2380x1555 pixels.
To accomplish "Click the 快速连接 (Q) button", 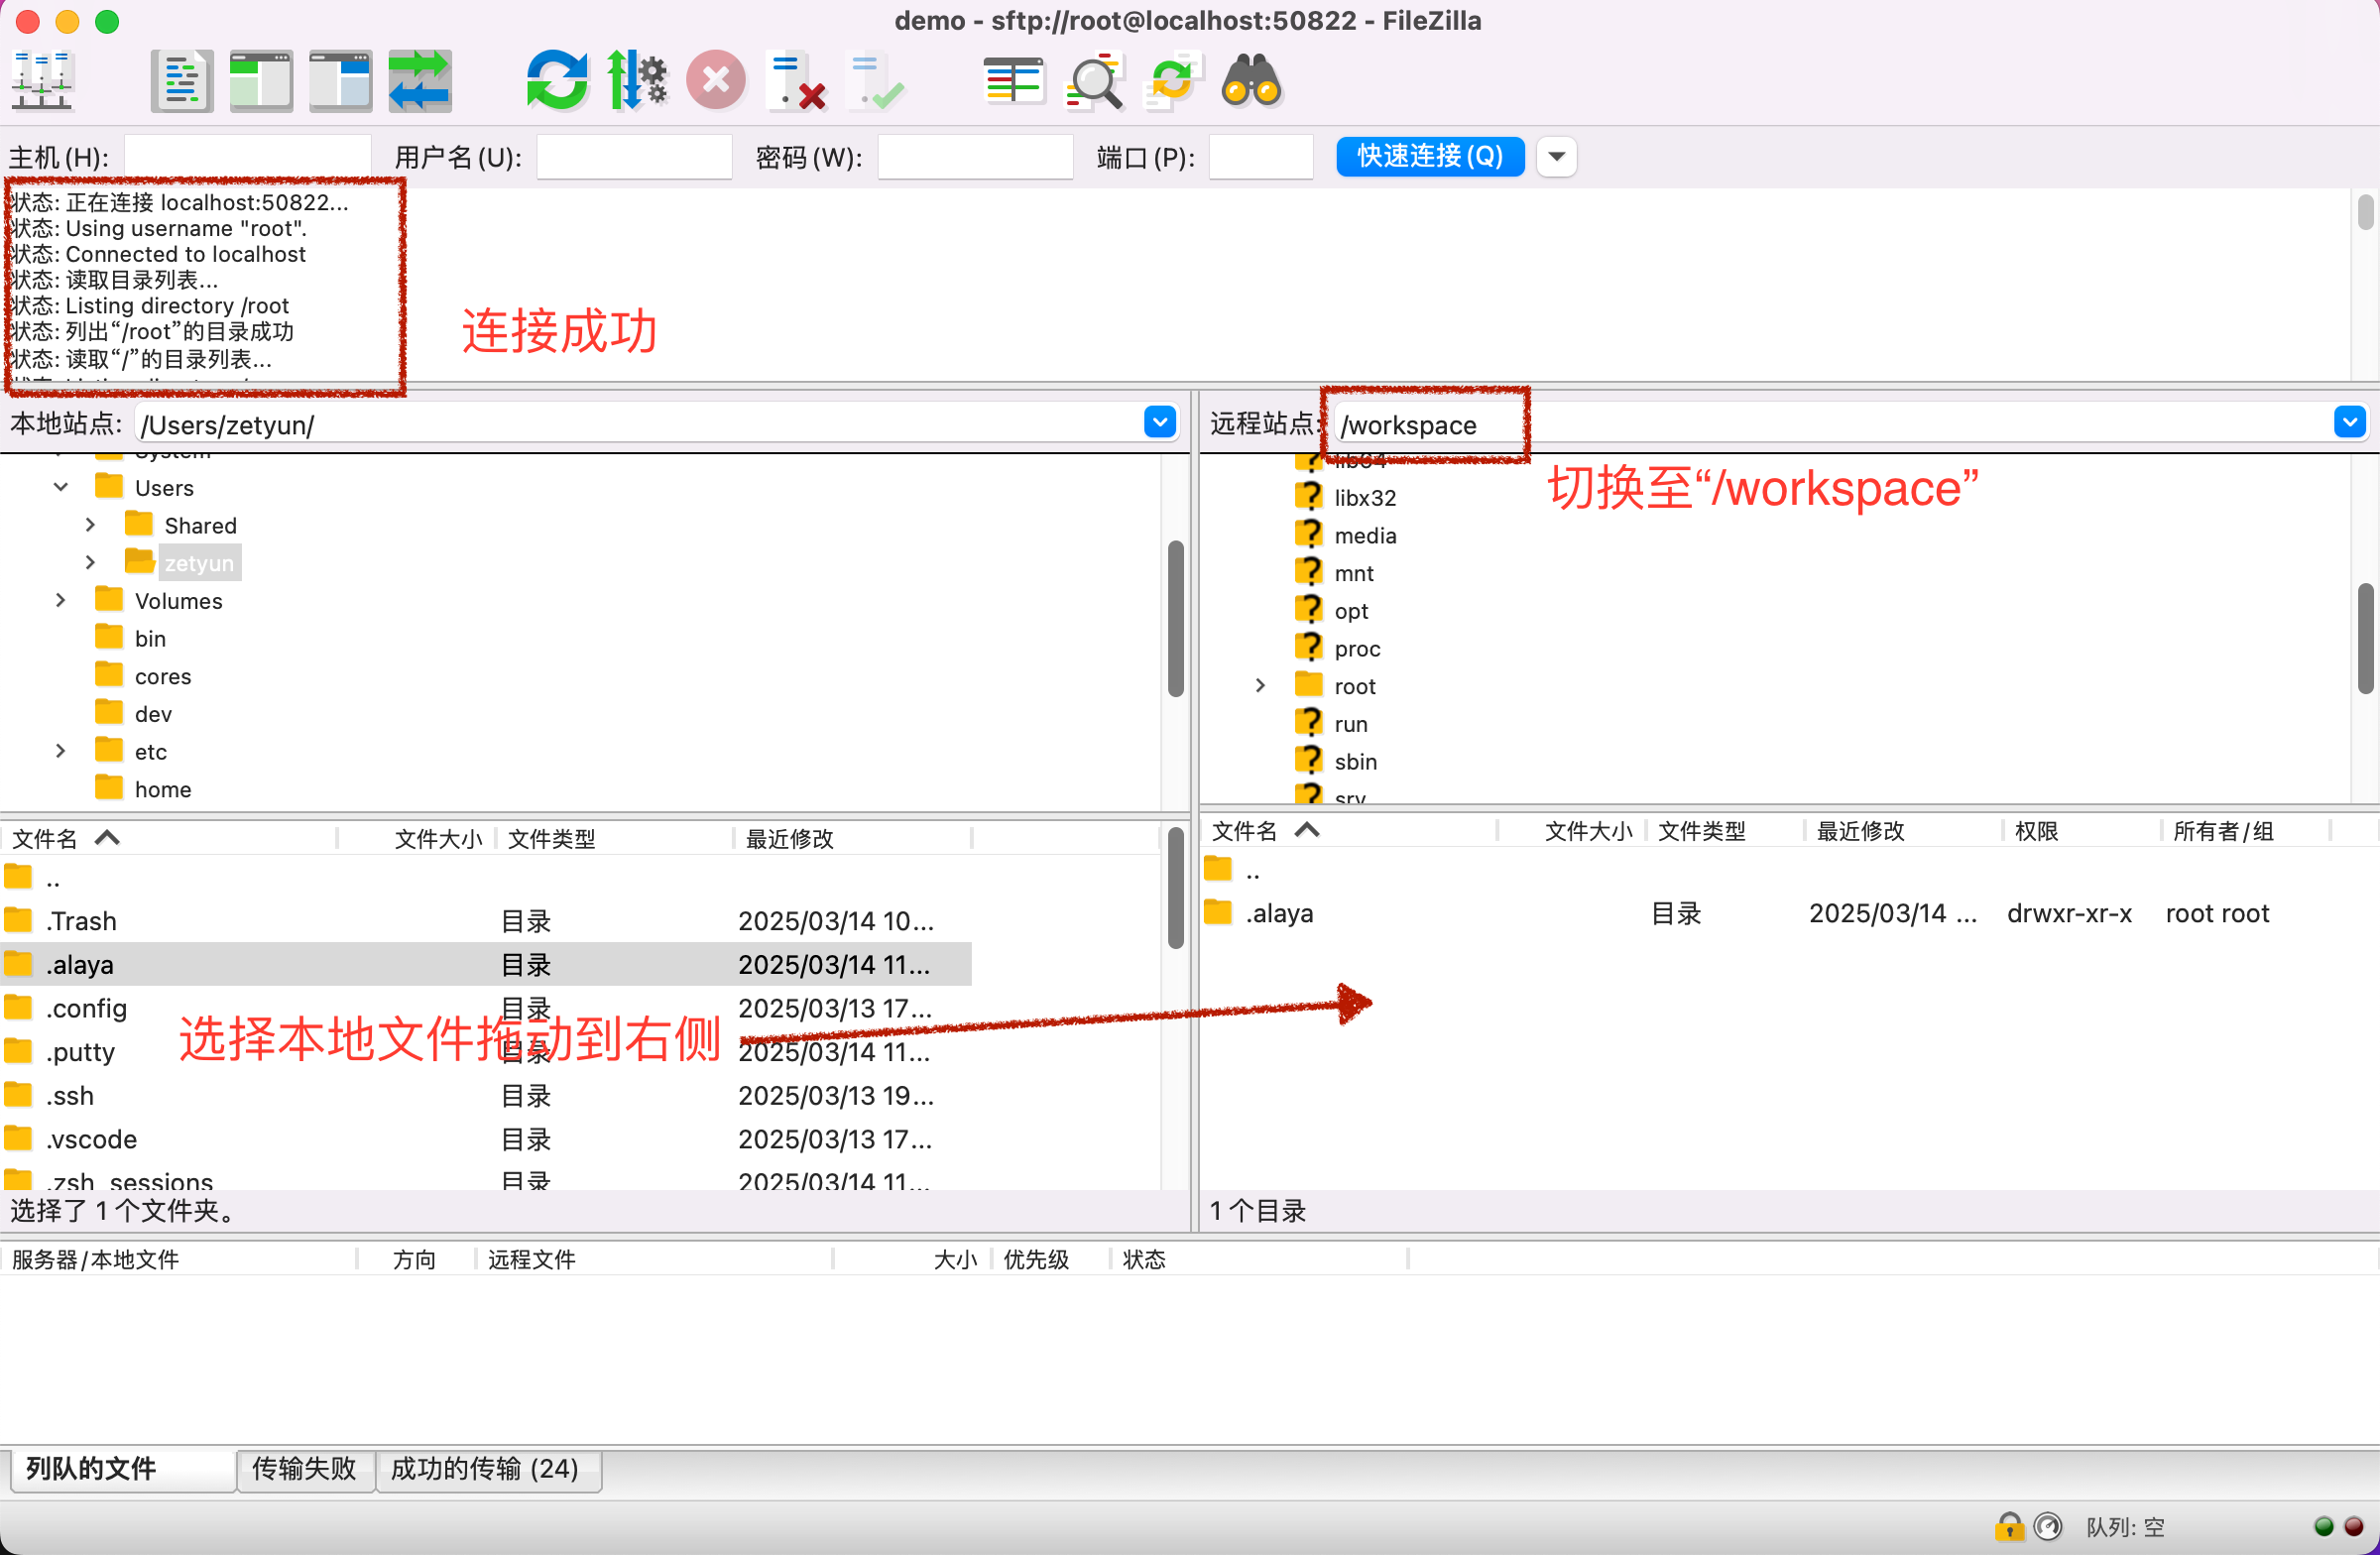I will point(1429,156).
